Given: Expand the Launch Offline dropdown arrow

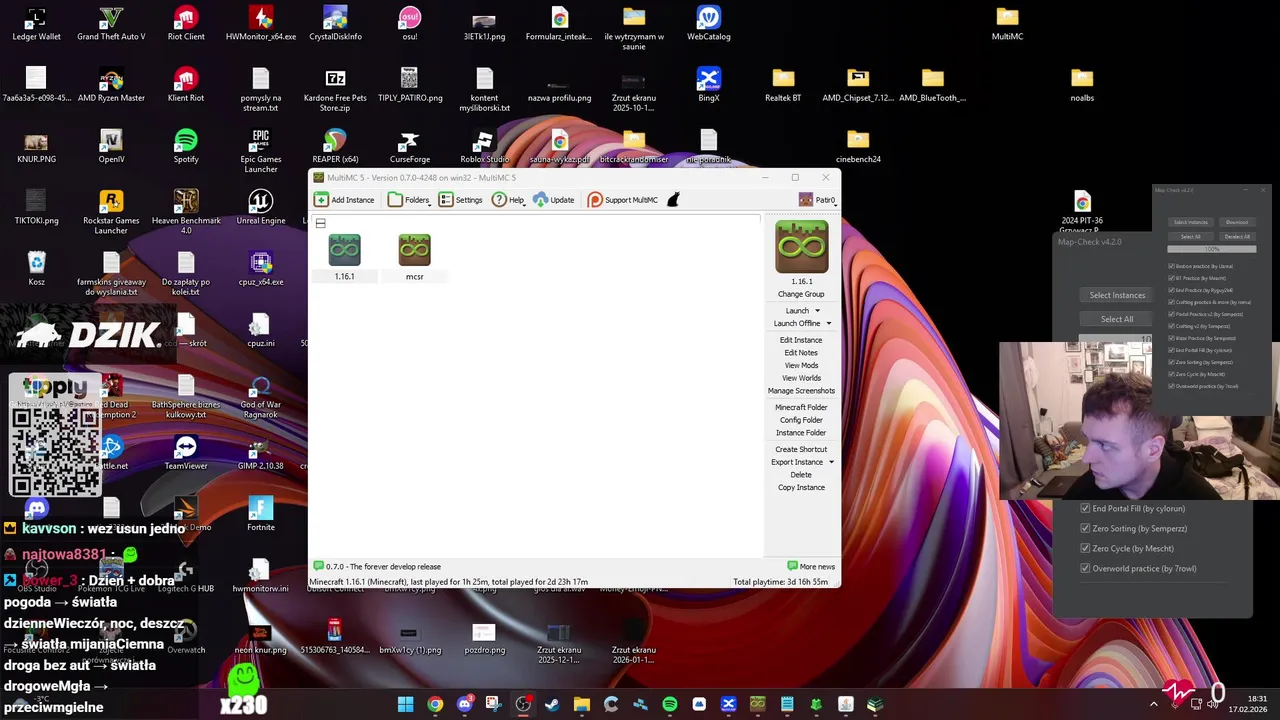Looking at the screenshot, I should click(x=828, y=324).
